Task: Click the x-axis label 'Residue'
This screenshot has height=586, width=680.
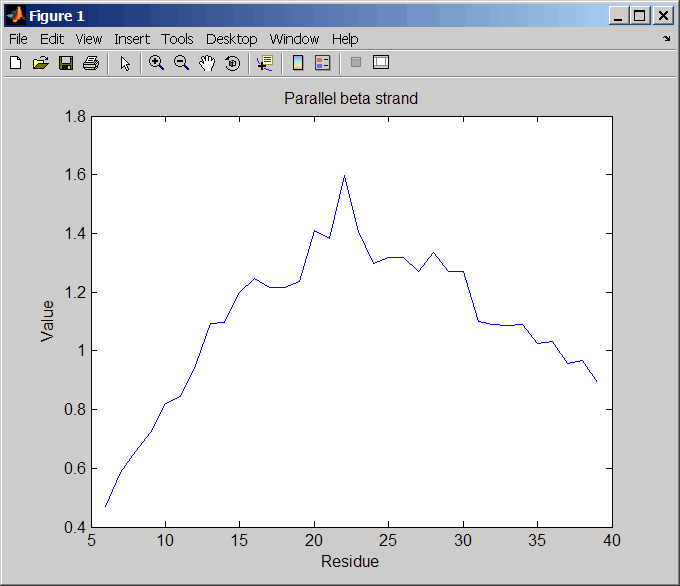Action: 350,561
